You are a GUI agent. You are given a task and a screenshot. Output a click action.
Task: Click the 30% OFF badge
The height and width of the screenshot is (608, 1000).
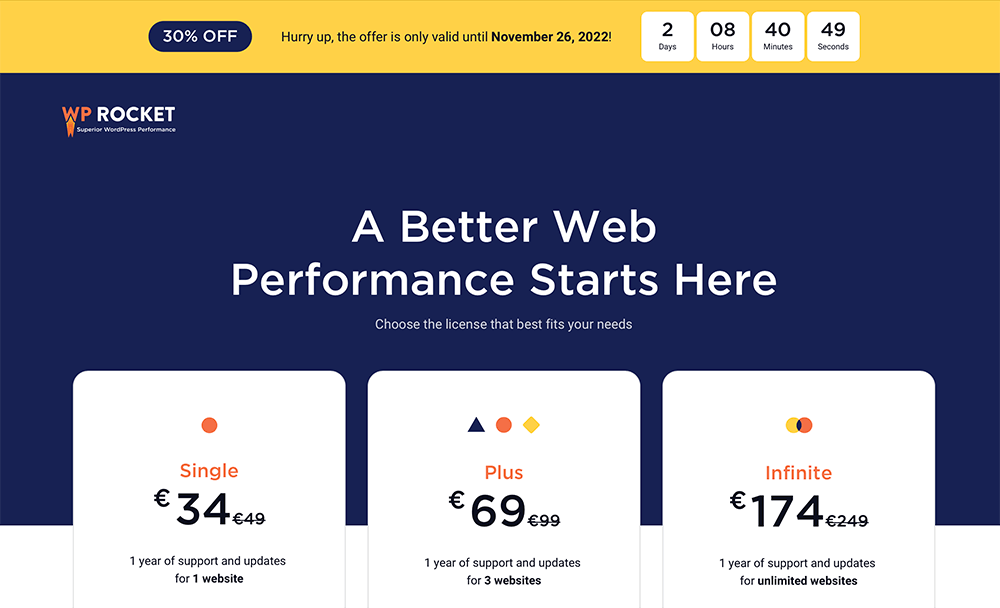click(x=200, y=35)
